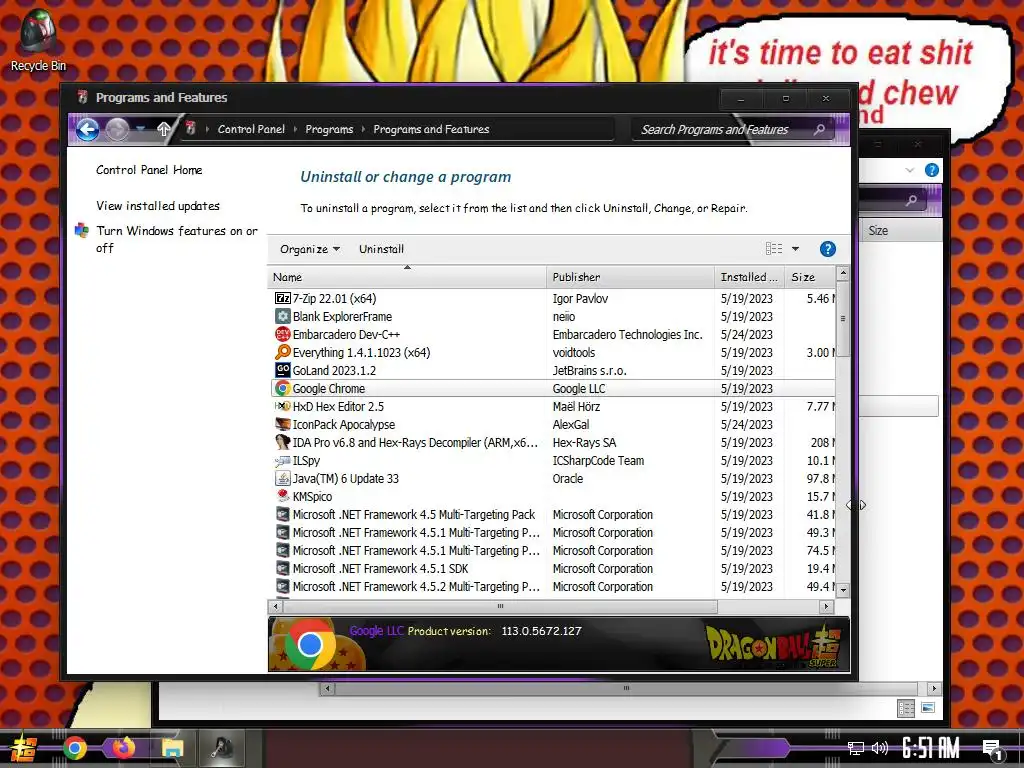1024x768 pixels.
Task: Click the search magnifier in Programs and Features
Action: pos(819,129)
